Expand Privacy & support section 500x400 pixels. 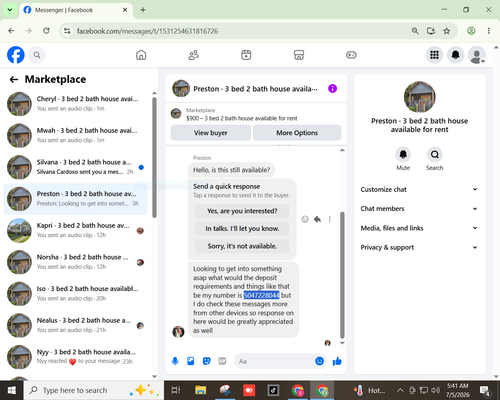[x=419, y=247]
